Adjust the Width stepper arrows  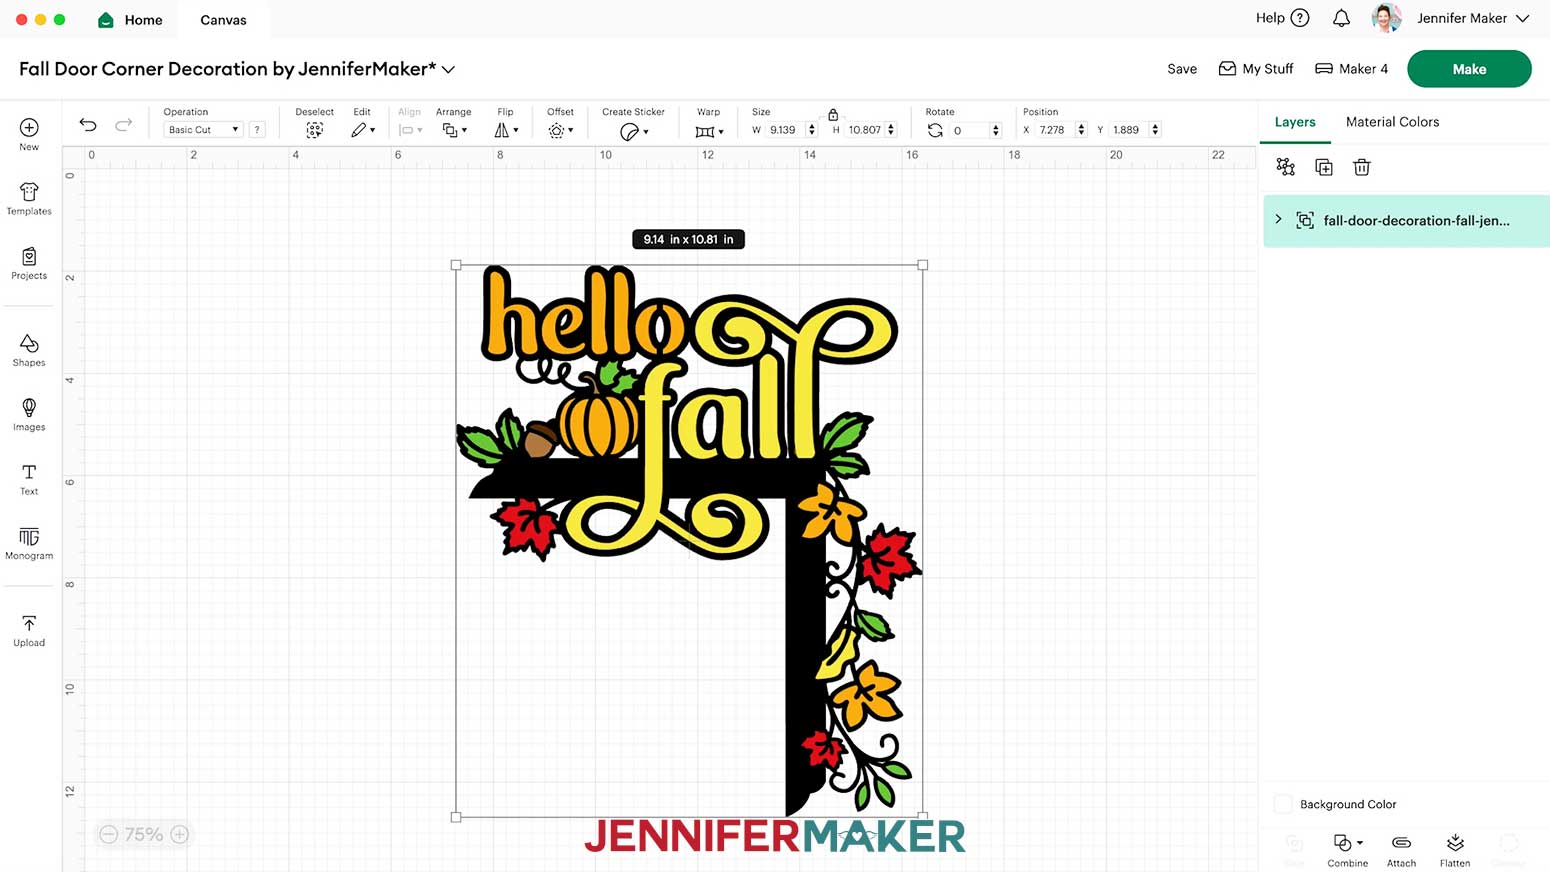point(811,130)
